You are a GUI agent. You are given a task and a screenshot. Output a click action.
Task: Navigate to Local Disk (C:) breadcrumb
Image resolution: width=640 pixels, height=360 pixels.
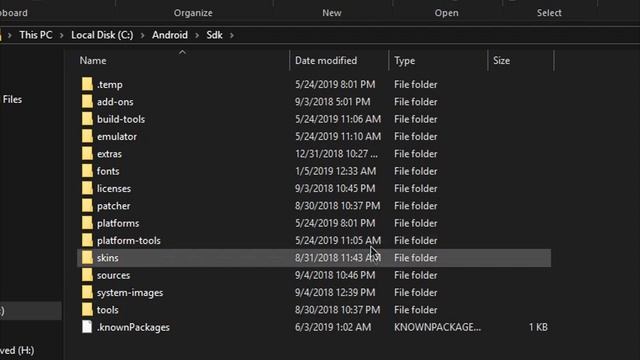point(102,35)
